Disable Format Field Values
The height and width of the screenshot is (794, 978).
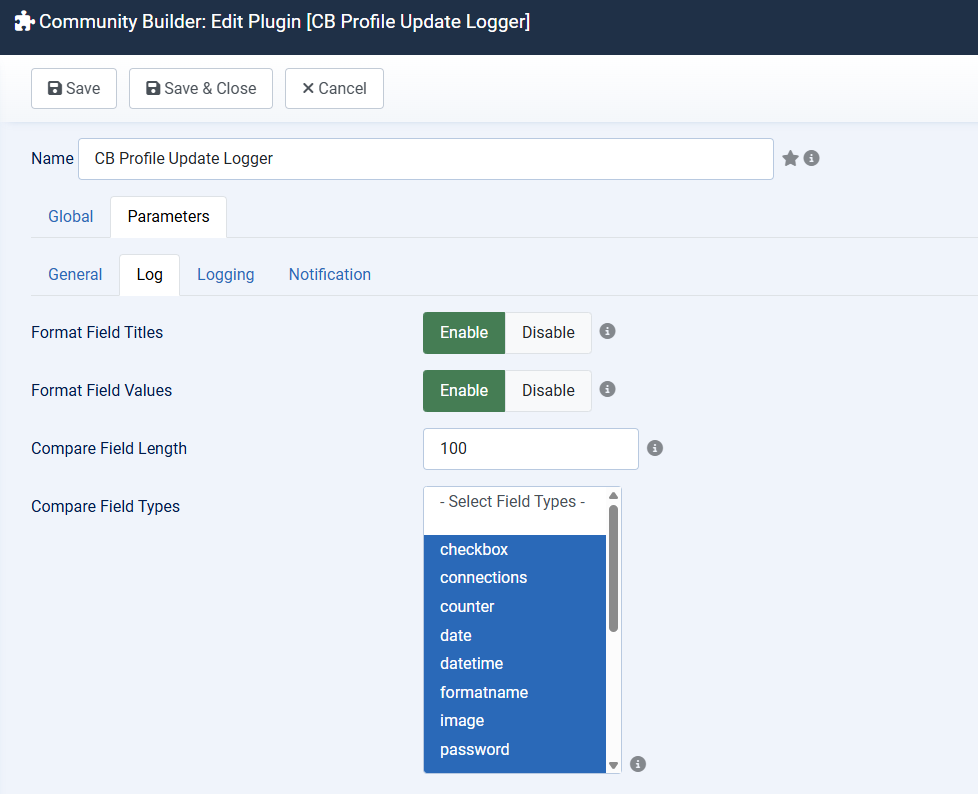tap(548, 390)
